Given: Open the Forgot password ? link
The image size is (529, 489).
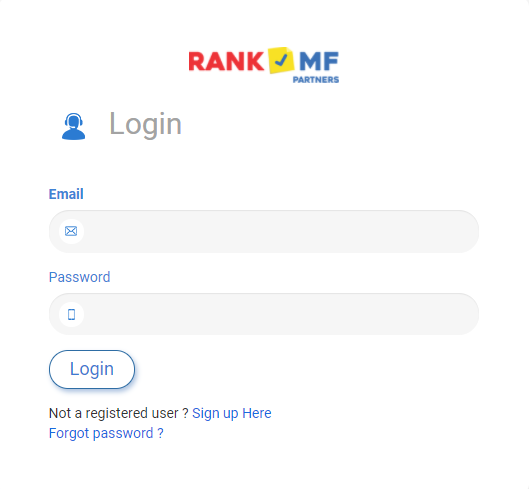Looking at the screenshot, I should (x=106, y=433).
